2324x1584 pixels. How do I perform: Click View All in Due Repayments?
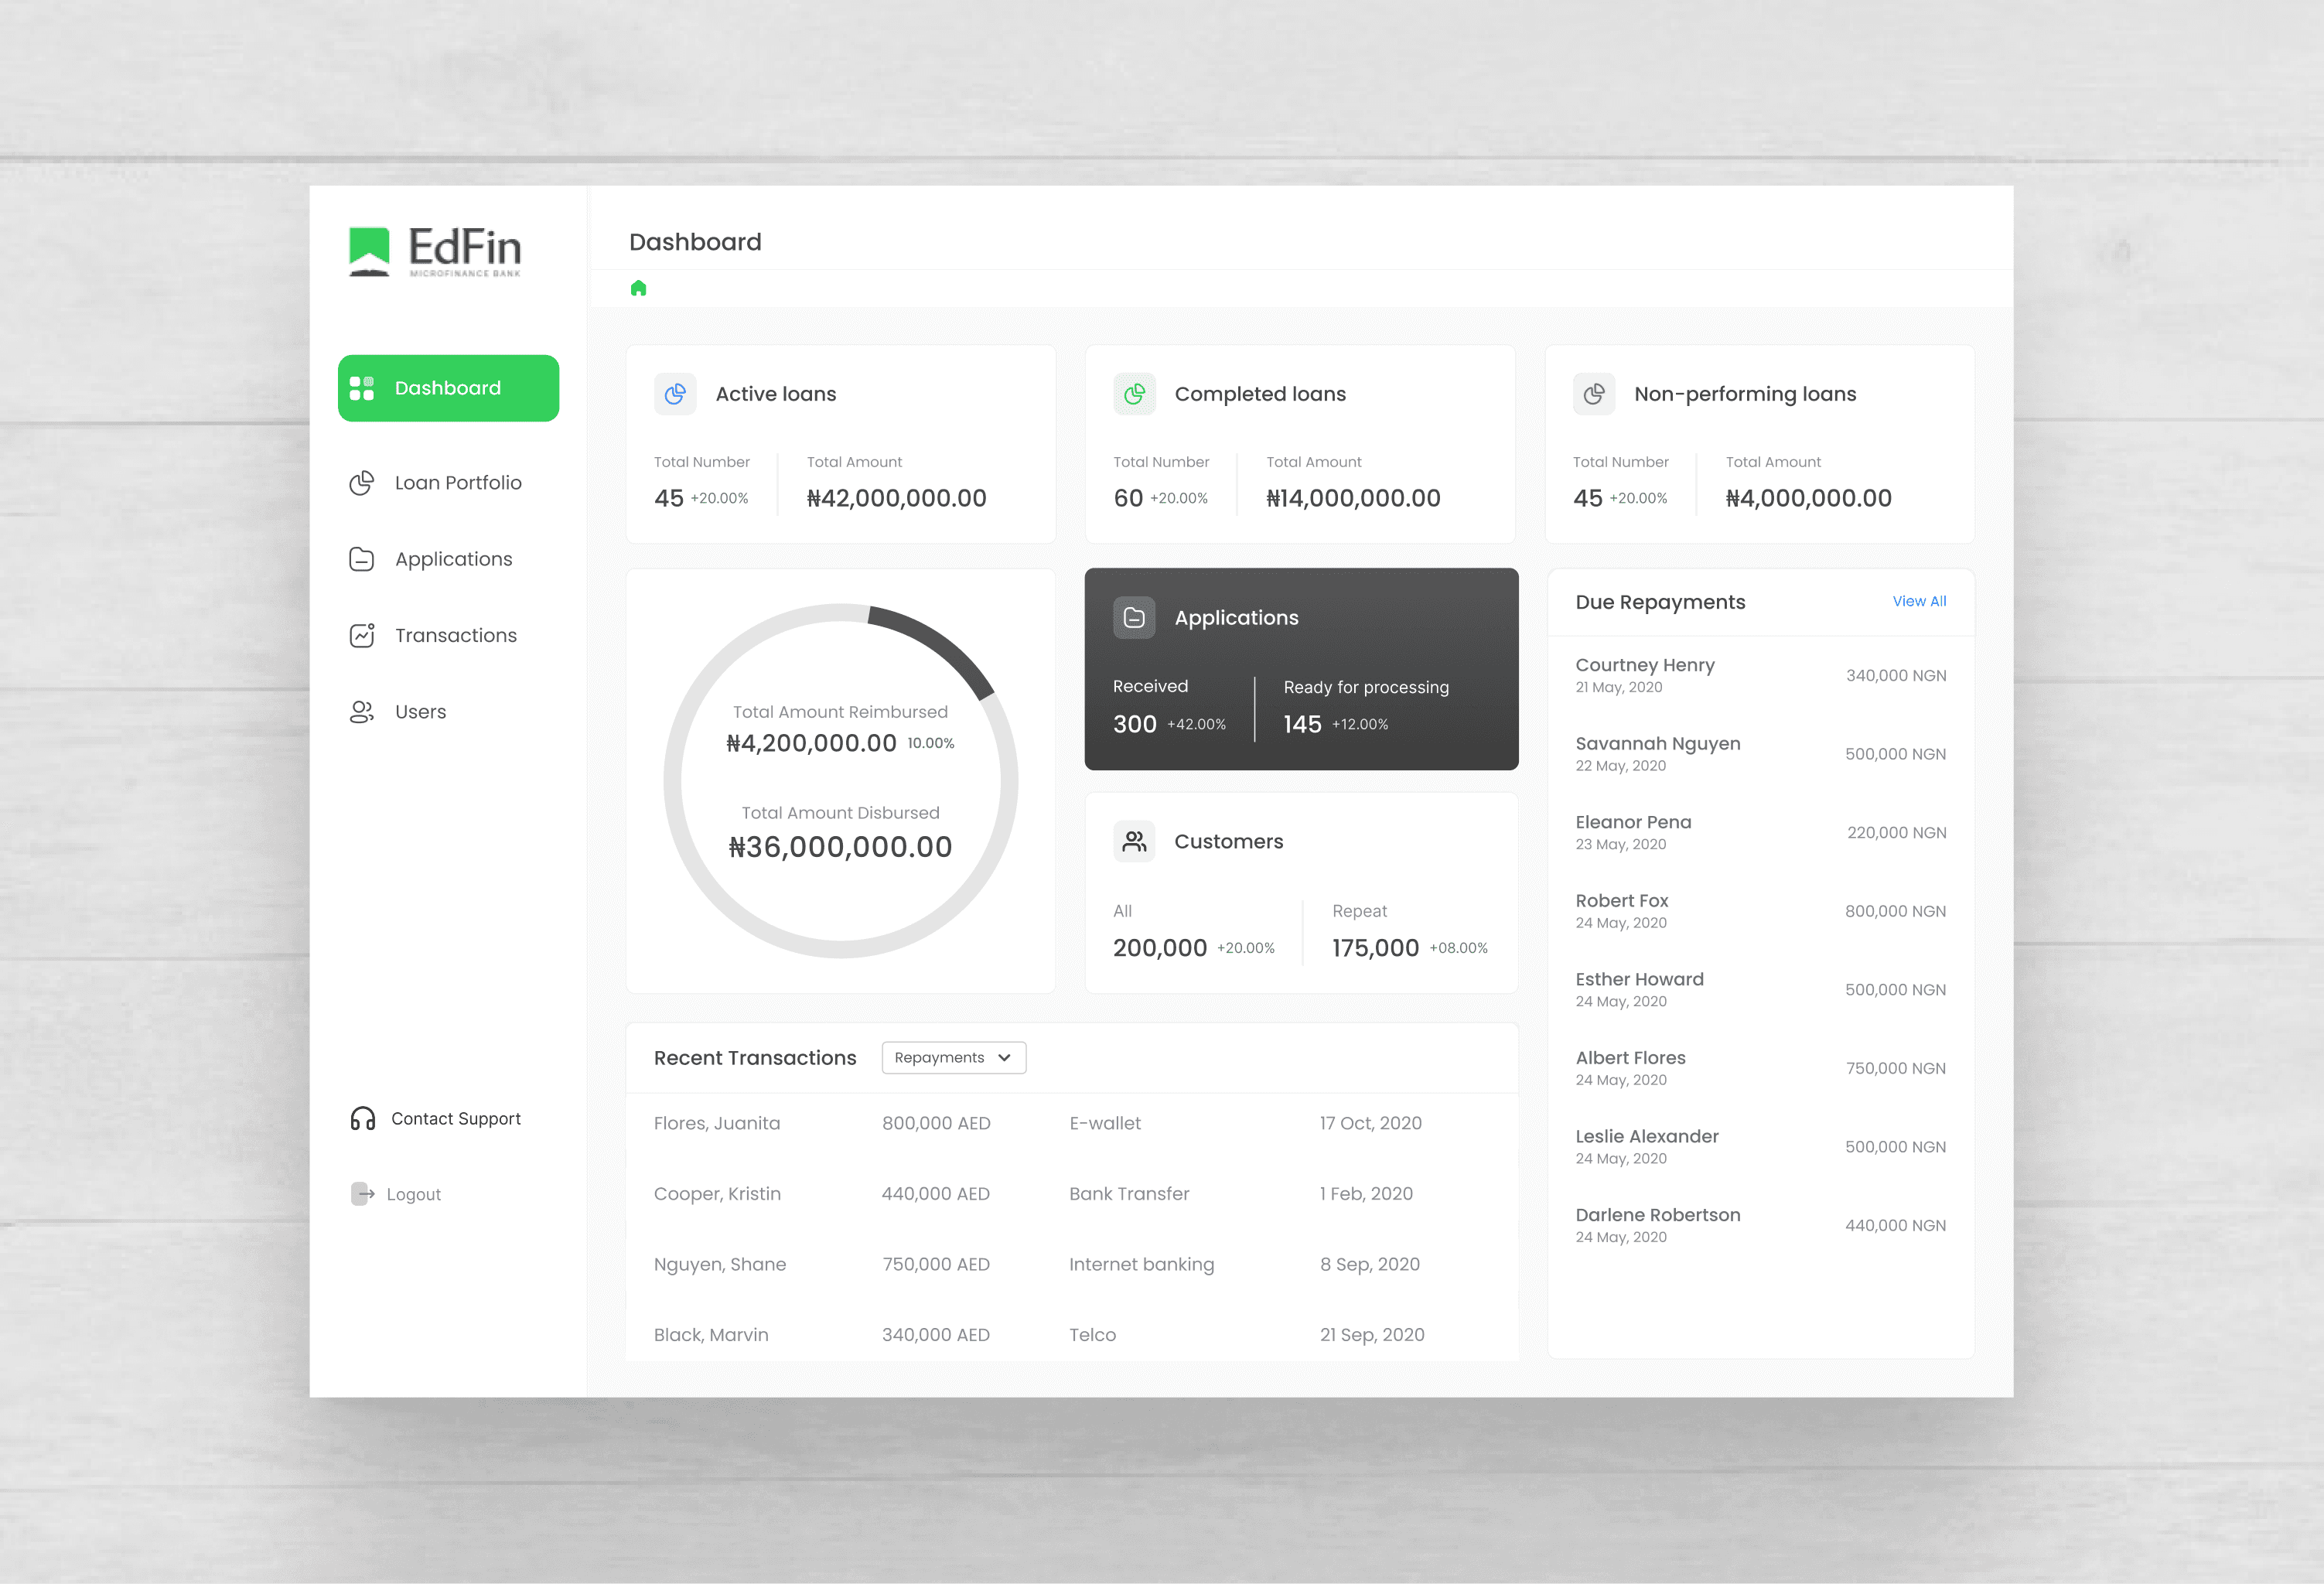tap(1918, 601)
